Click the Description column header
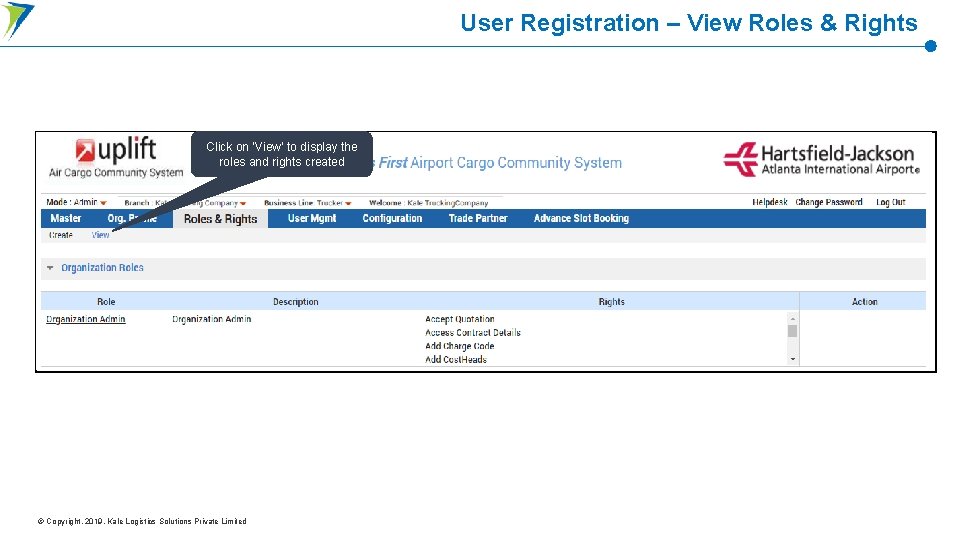This screenshot has width=960, height=540. [296, 301]
